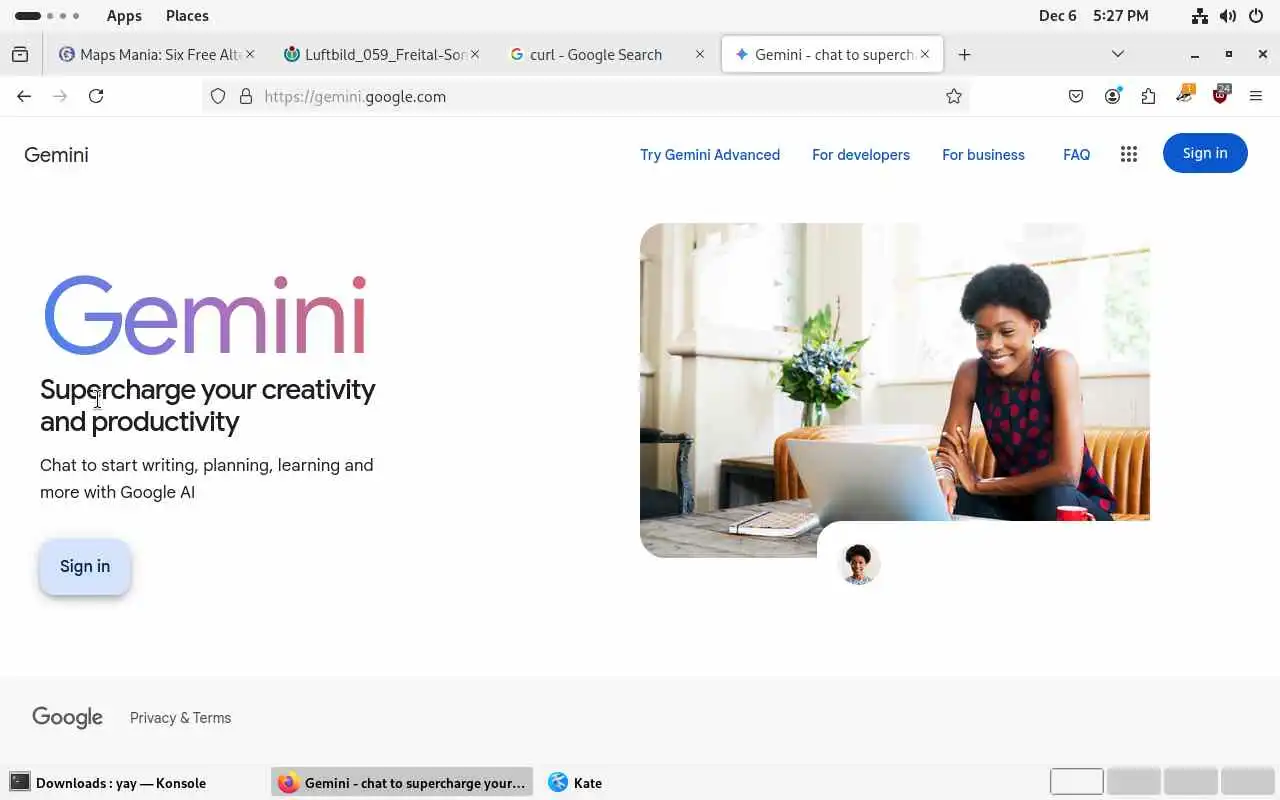Open the Apps menu in top panel

point(124,16)
